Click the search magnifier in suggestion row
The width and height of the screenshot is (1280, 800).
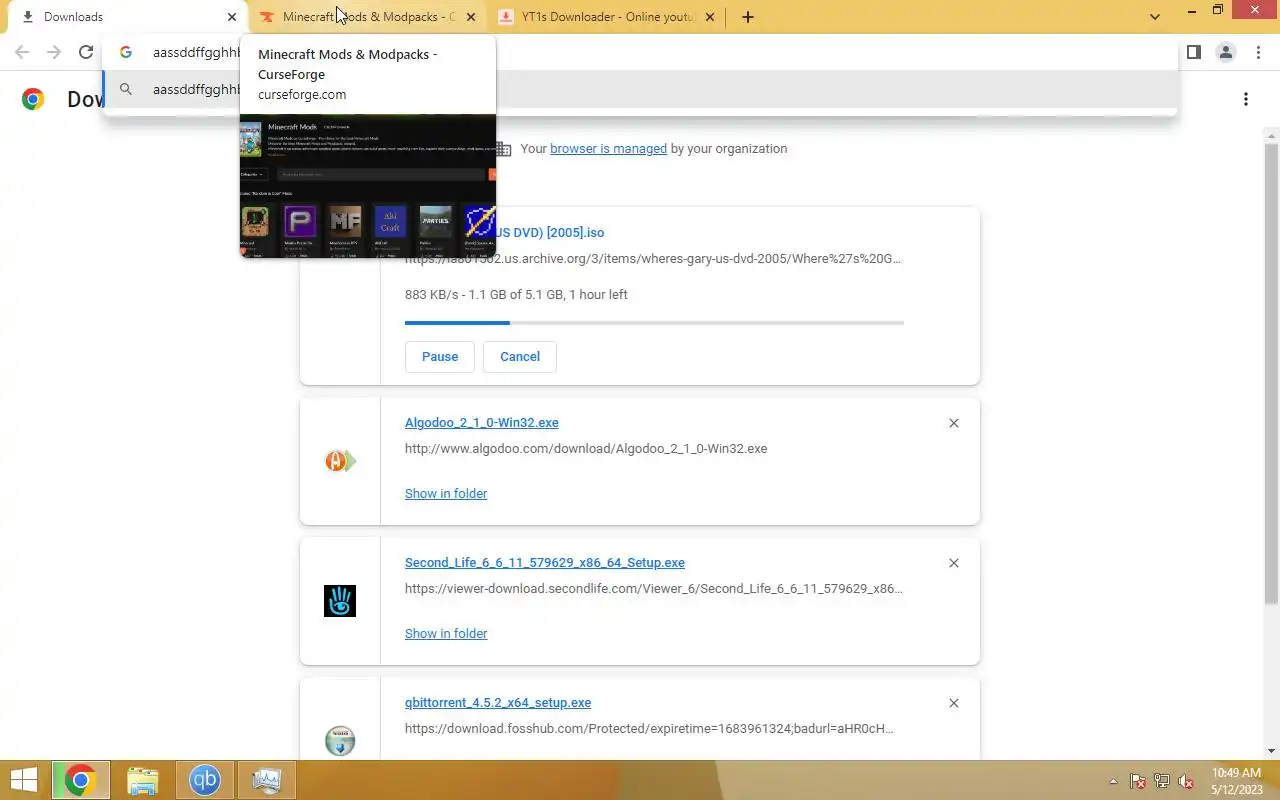(126, 89)
